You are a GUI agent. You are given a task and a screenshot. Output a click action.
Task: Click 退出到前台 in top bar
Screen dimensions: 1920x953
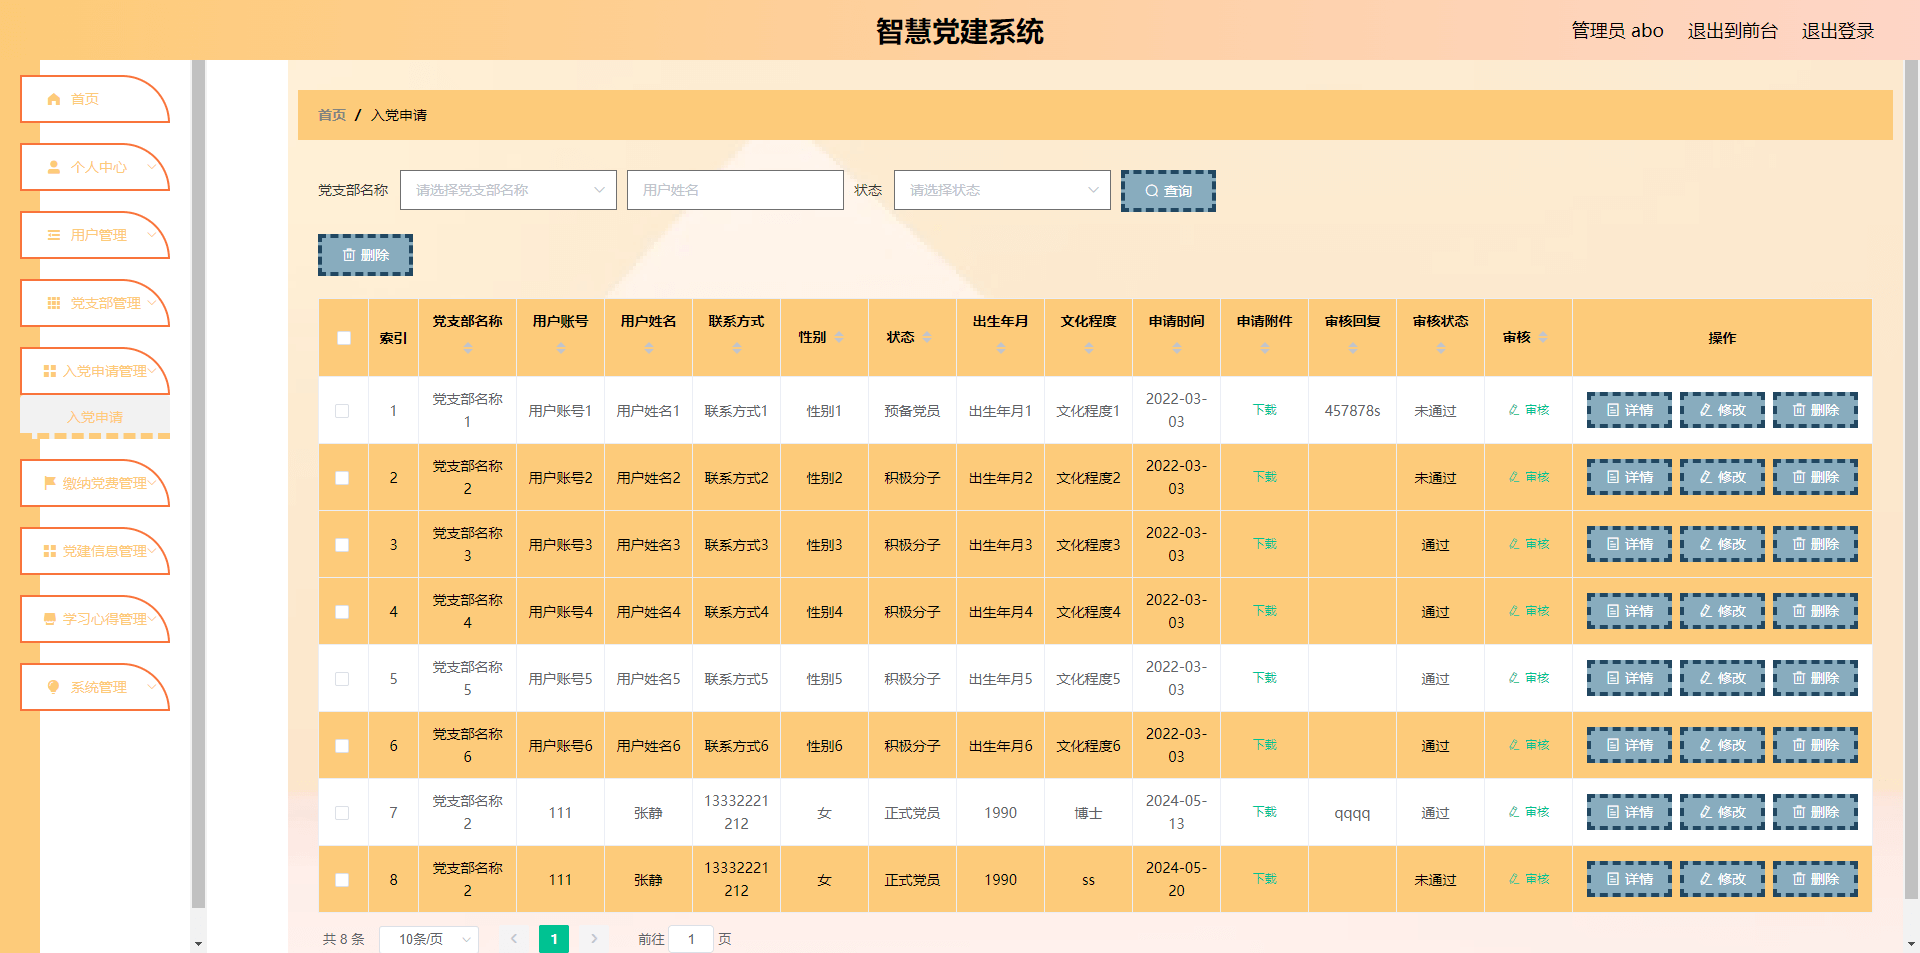pyautogui.click(x=1732, y=31)
